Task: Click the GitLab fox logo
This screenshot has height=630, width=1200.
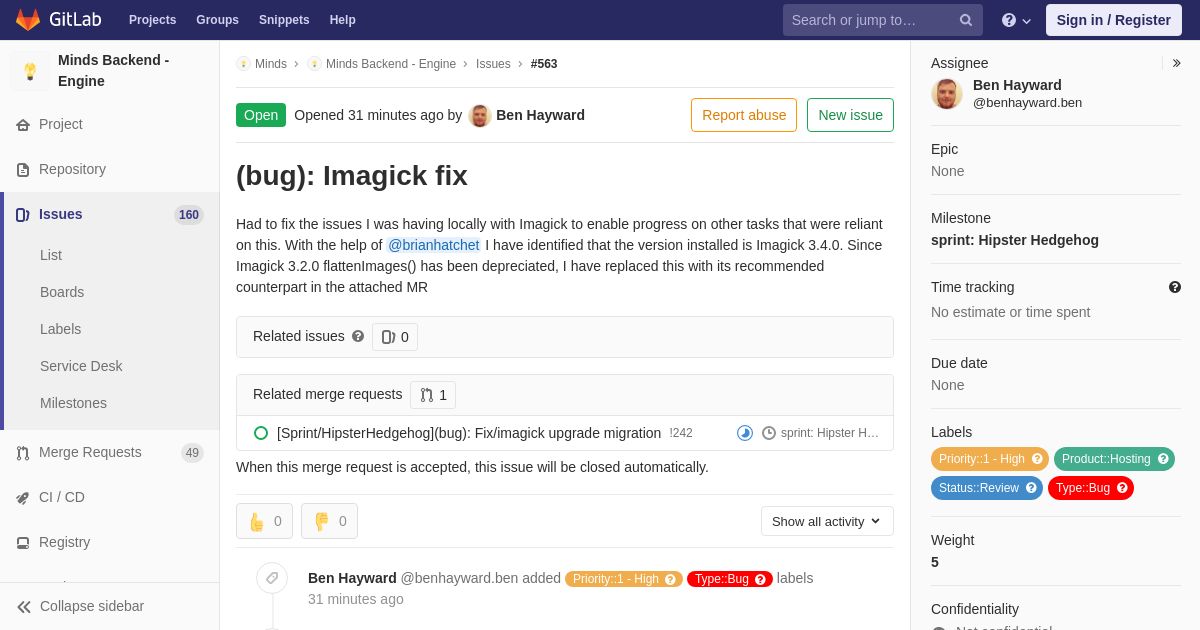Action: (28, 20)
